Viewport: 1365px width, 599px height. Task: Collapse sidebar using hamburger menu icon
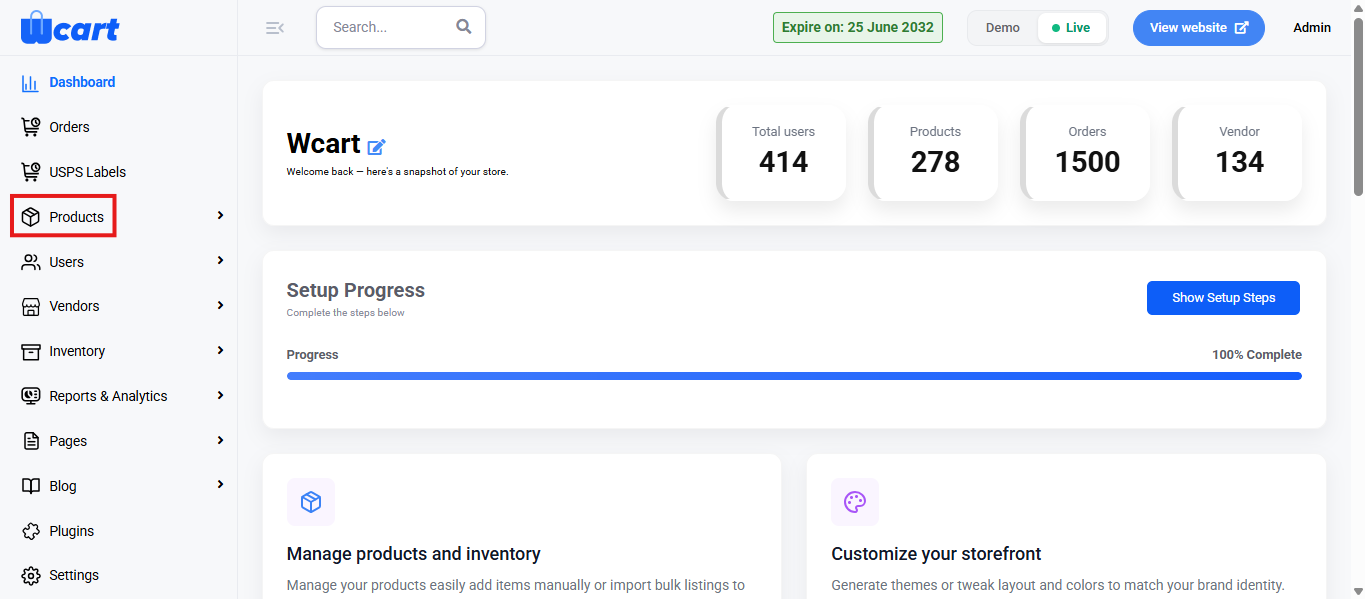point(275,28)
